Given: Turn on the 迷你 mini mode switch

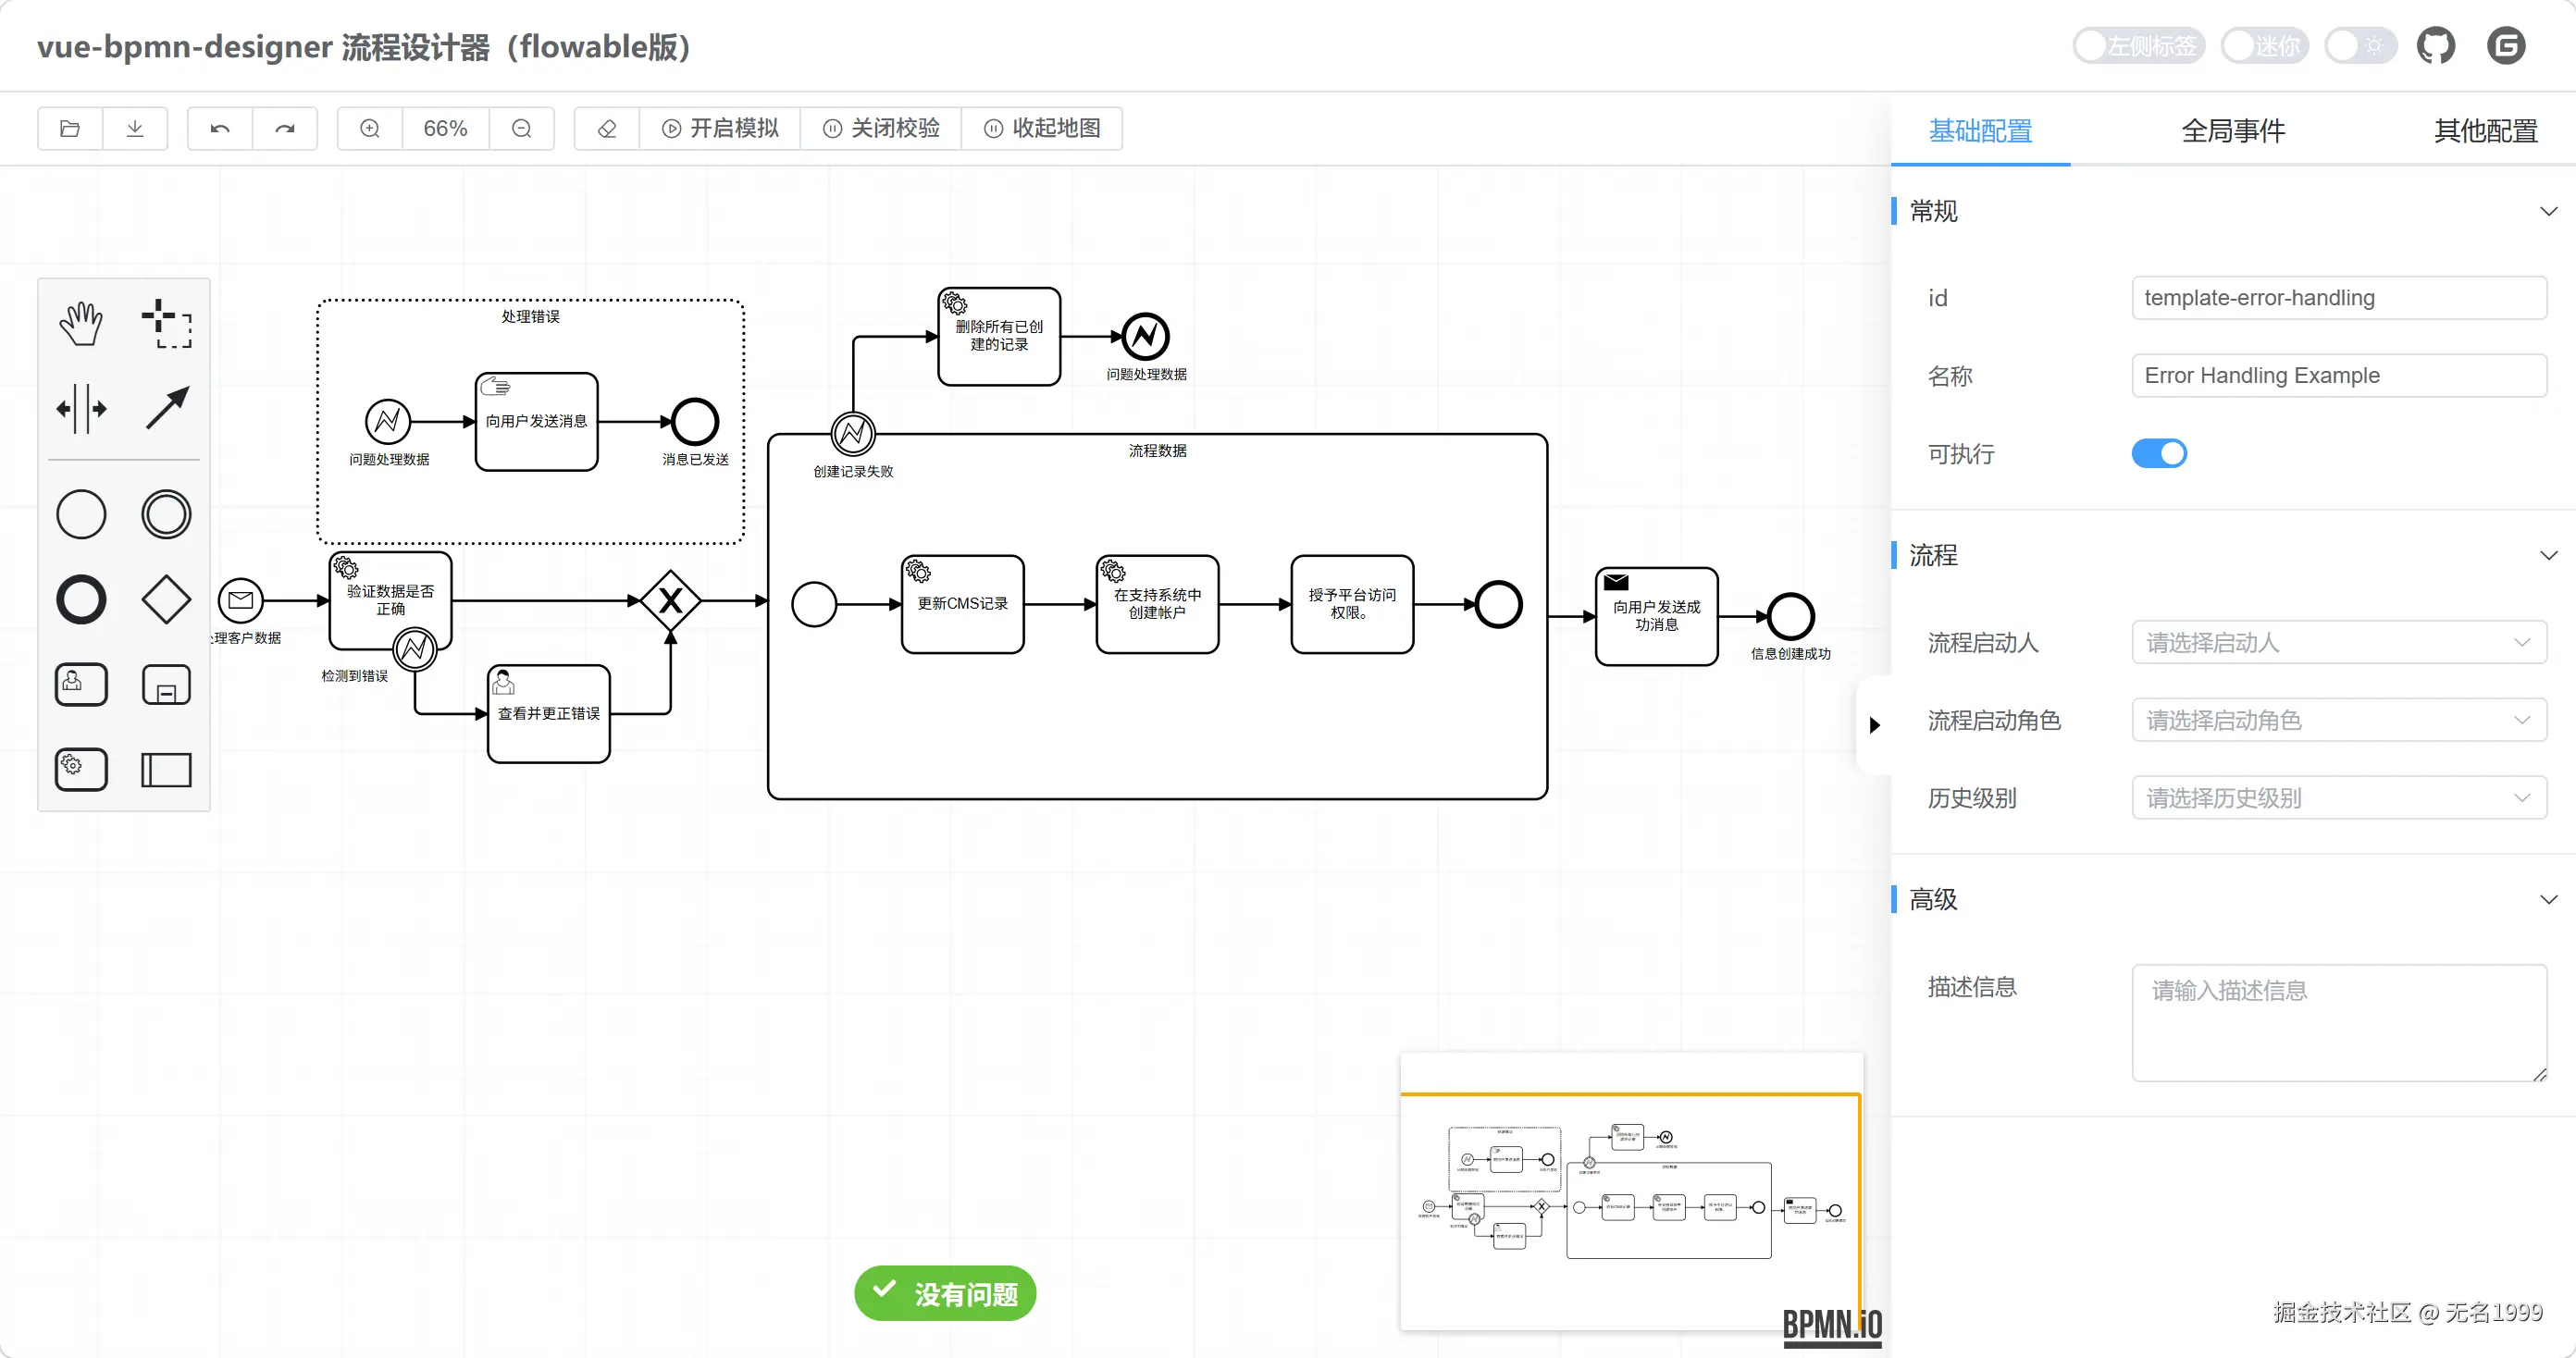Looking at the screenshot, I should point(2263,46).
